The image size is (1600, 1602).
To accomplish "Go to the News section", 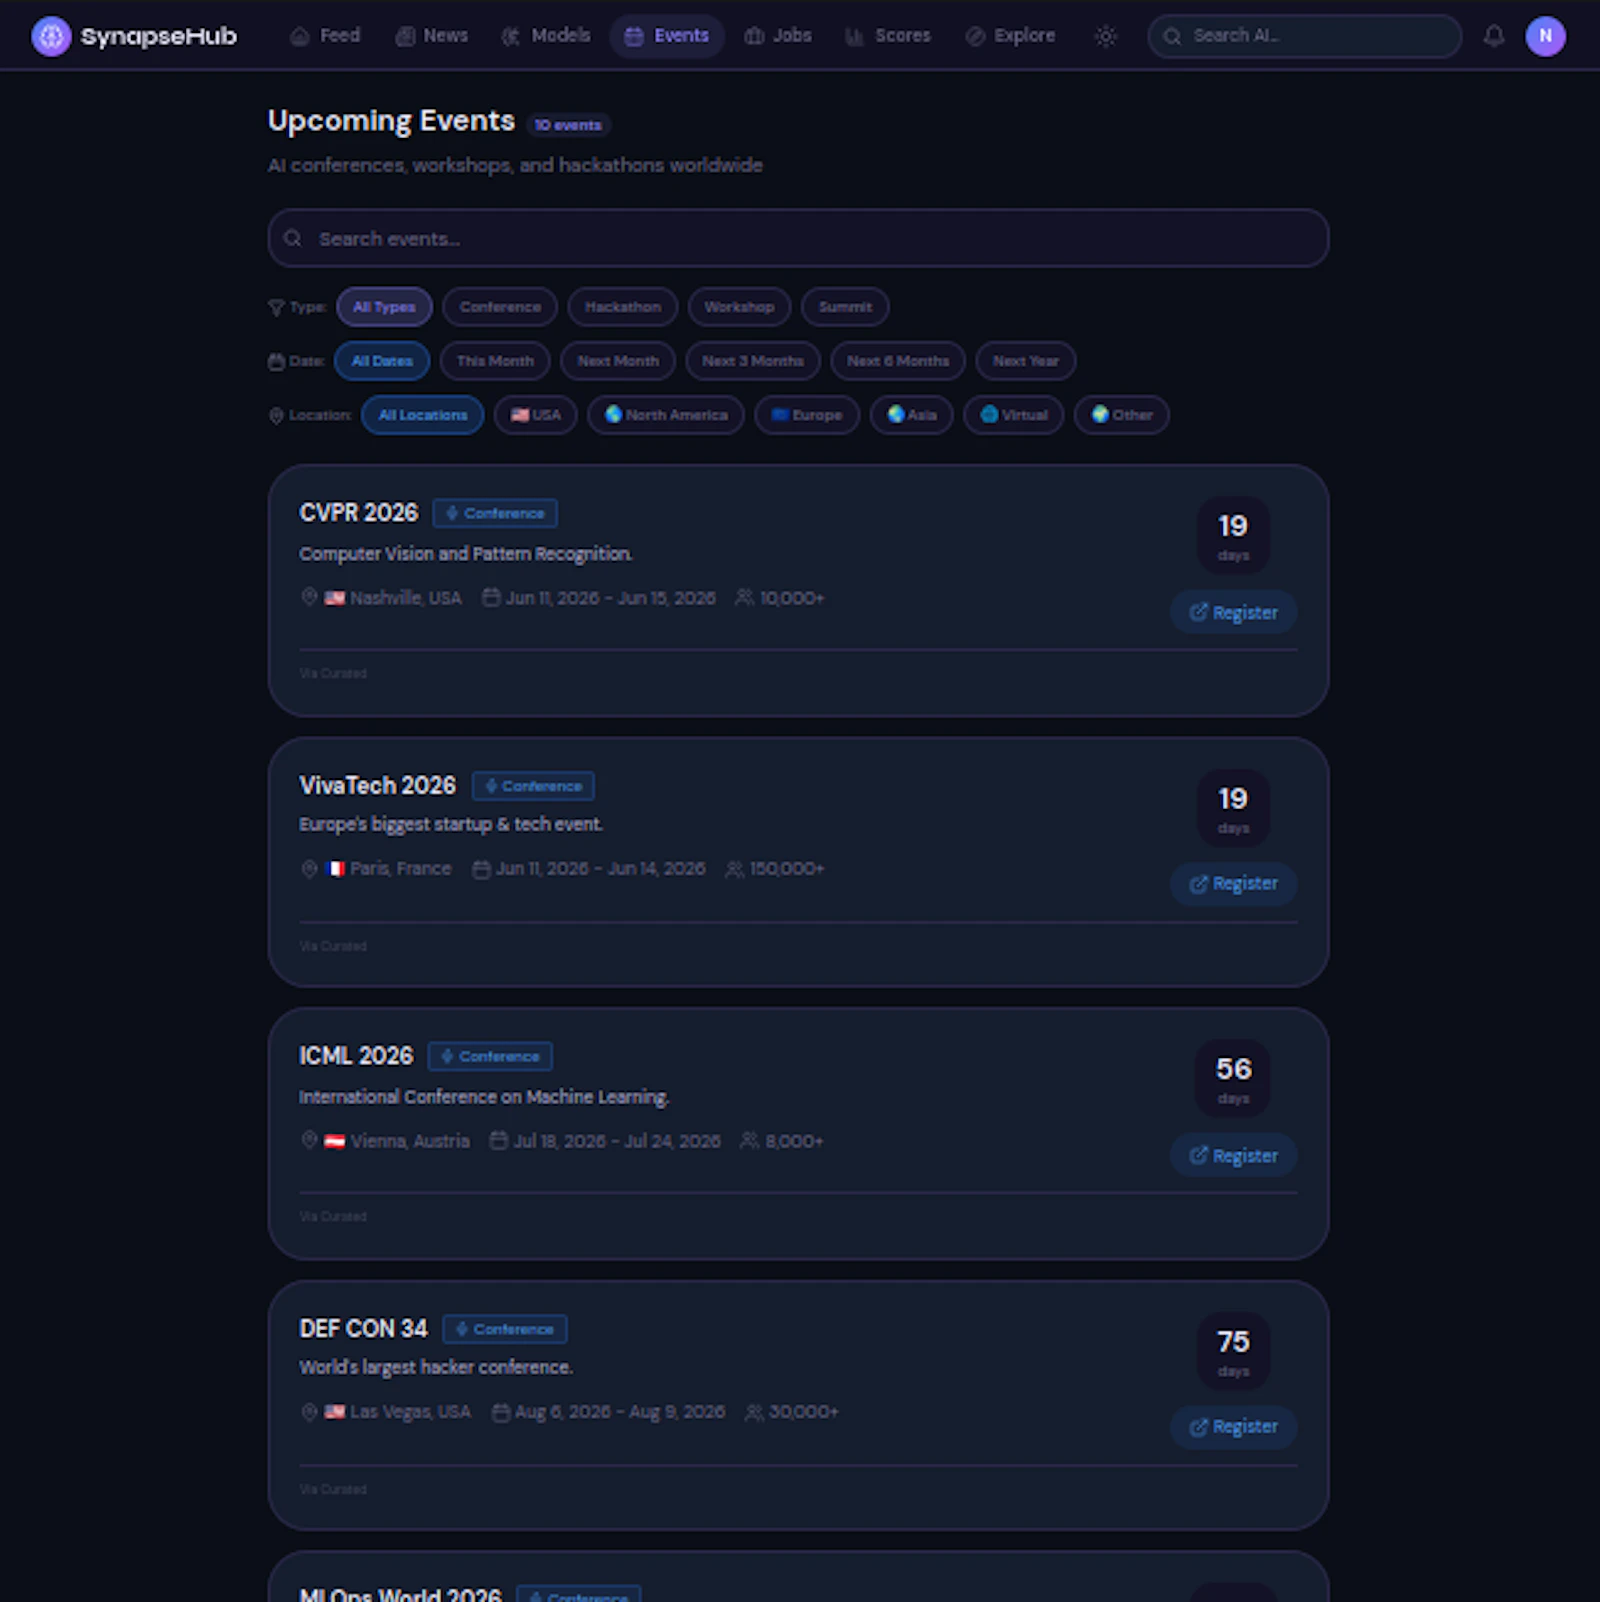I will coord(432,36).
